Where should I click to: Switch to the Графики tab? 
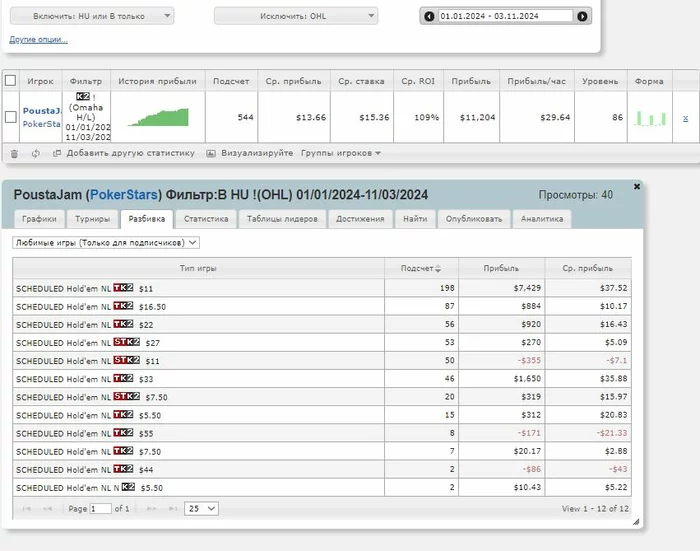(39, 219)
